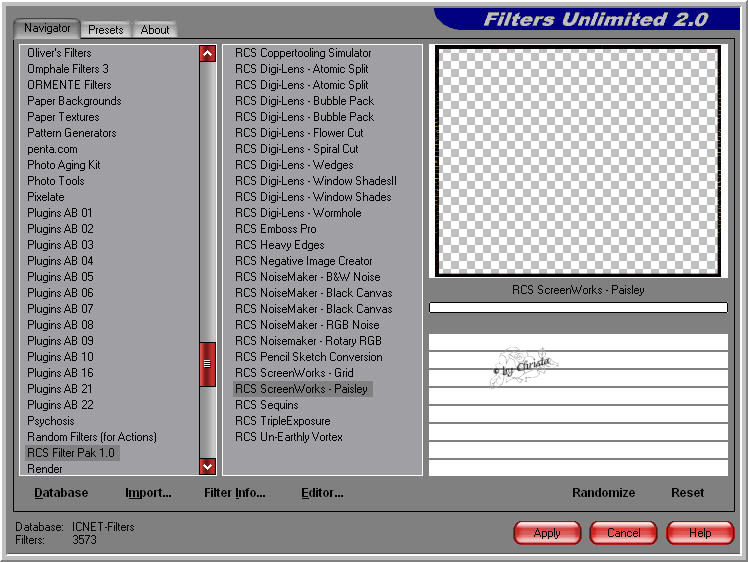Image resolution: width=748 pixels, height=562 pixels.
Task: Select Pattern Generators
Action: (72, 133)
